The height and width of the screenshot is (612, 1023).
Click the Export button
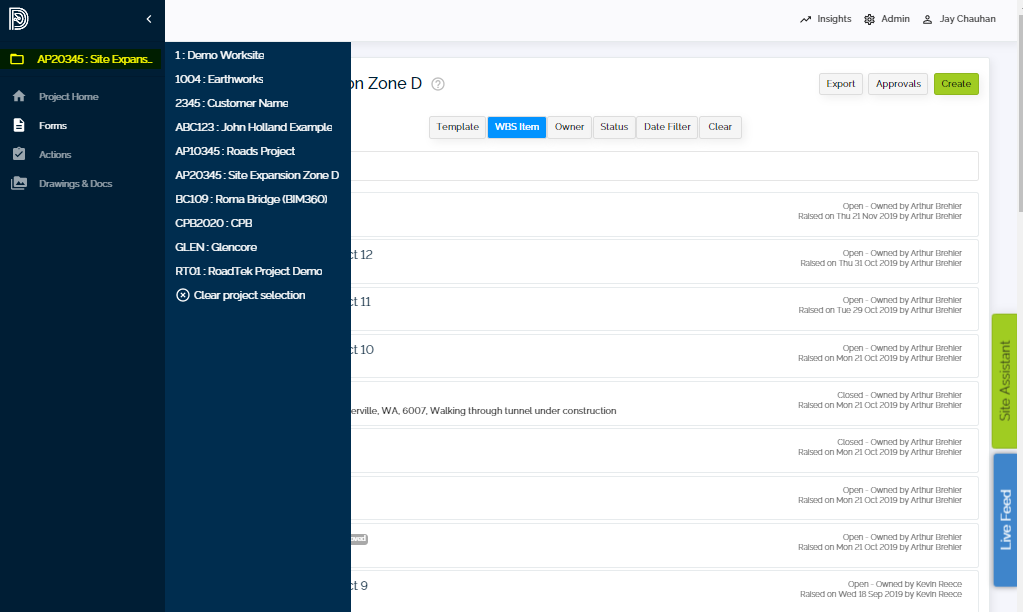(x=840, y=84)
